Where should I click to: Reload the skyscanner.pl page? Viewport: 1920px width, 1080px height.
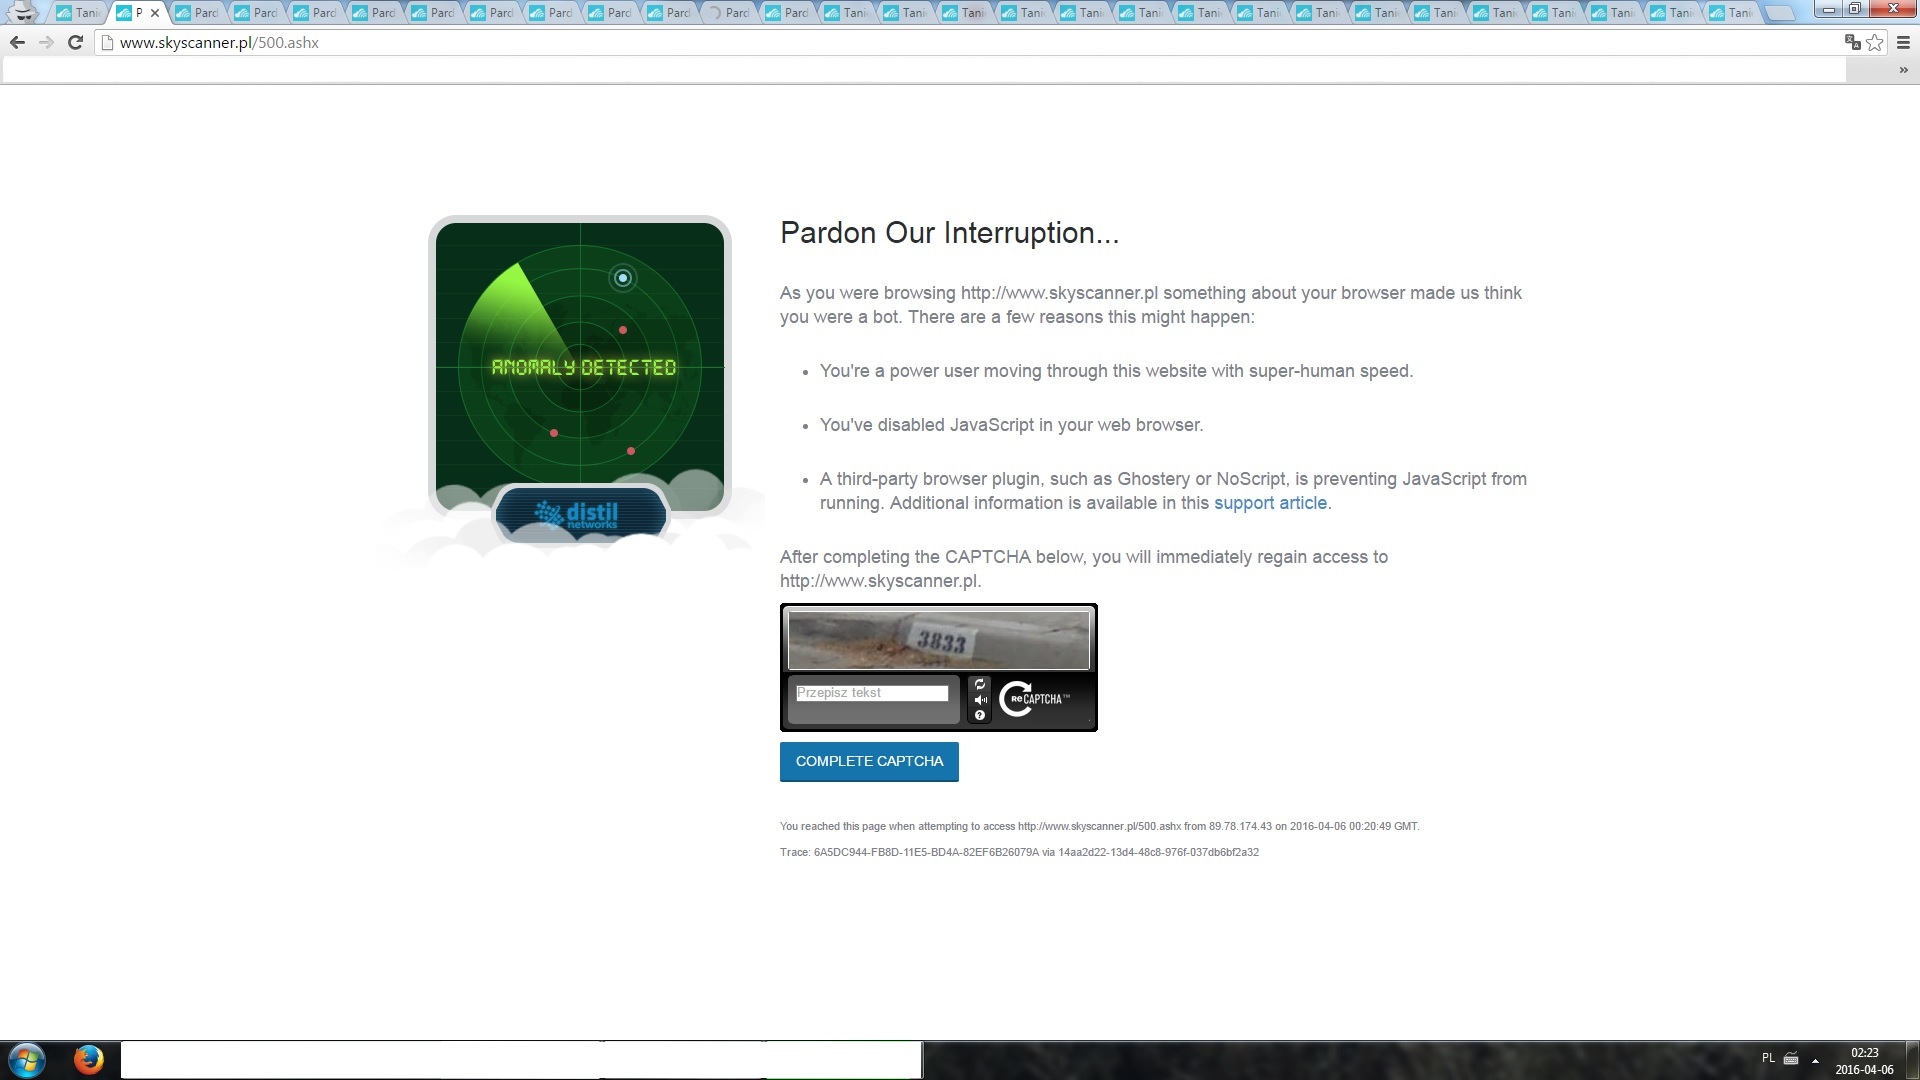click(x=75, y=43)
